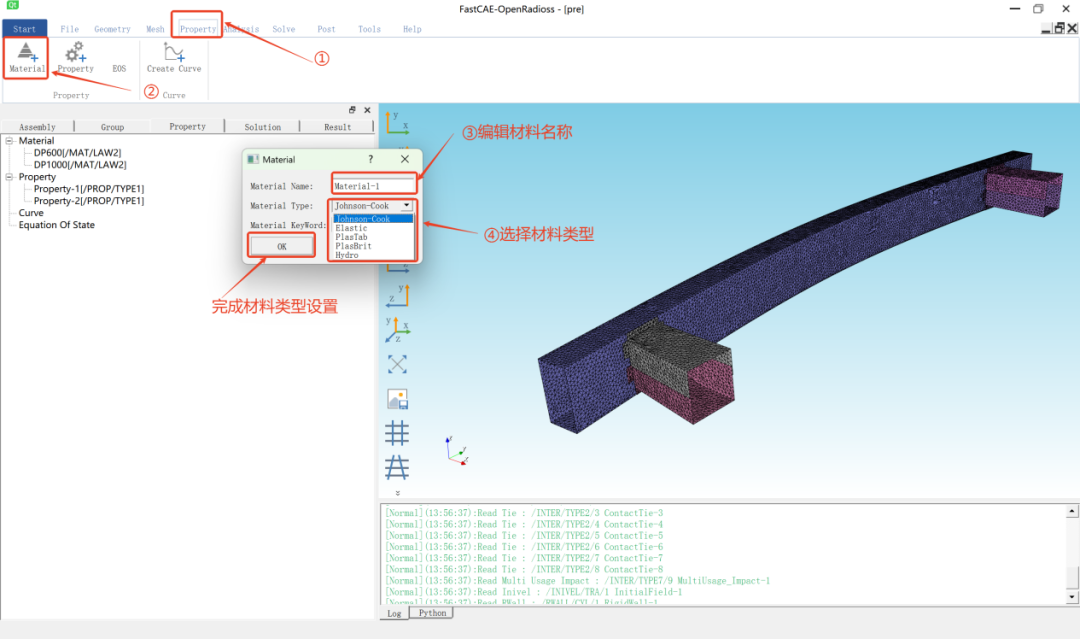The width and height of the screenshot is (1080, 639).
Task: Click the log scrollbar up arrow
Action: point(1072,511)
